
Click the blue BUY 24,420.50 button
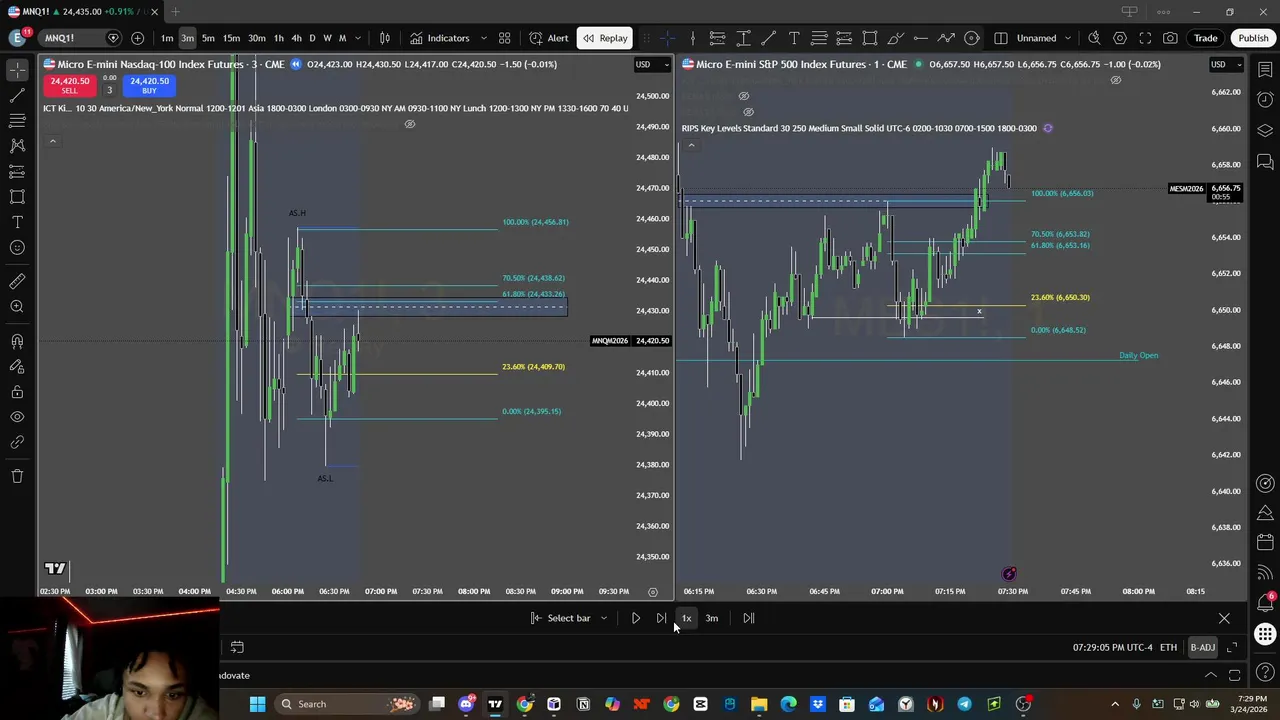point(149,86)
